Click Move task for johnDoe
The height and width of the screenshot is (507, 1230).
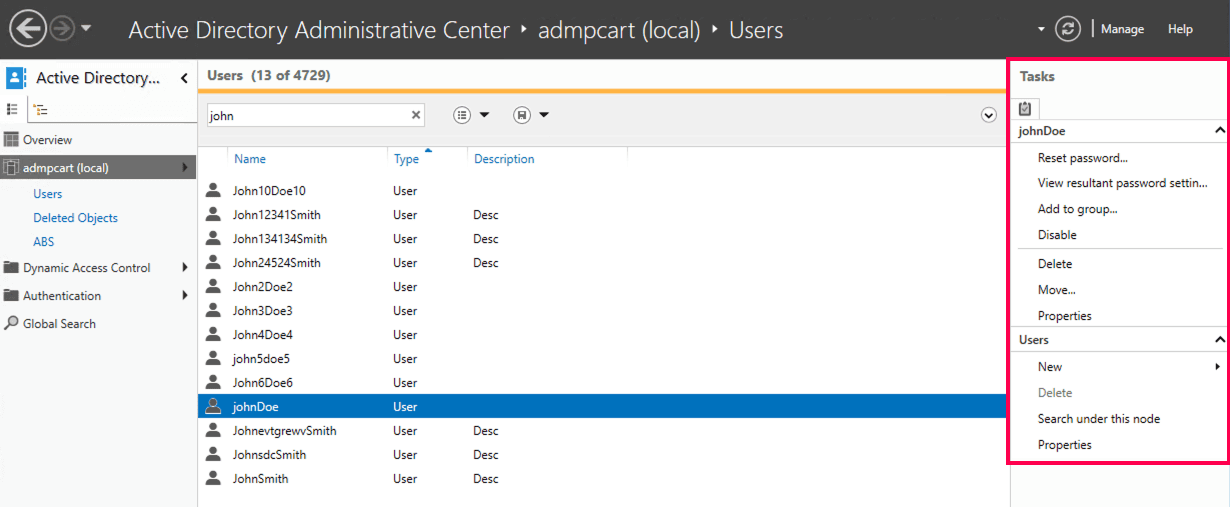tap(1057, 290)
